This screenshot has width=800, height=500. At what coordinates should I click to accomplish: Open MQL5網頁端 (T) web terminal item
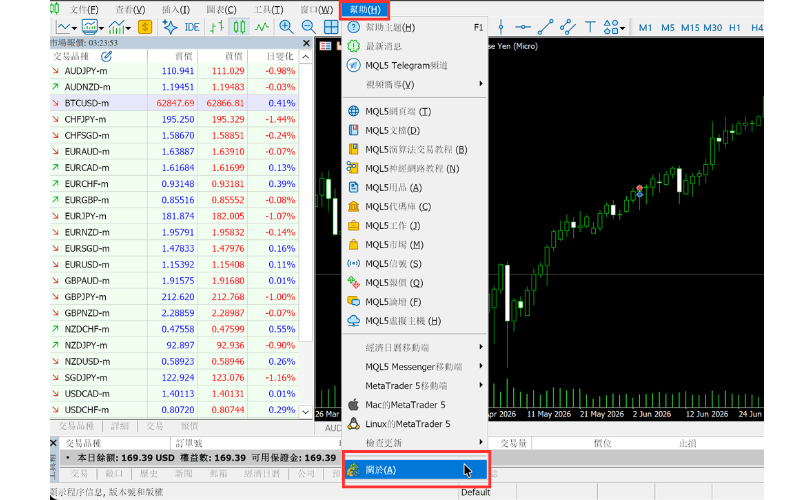pyautogui.click(x=414, y=111)
